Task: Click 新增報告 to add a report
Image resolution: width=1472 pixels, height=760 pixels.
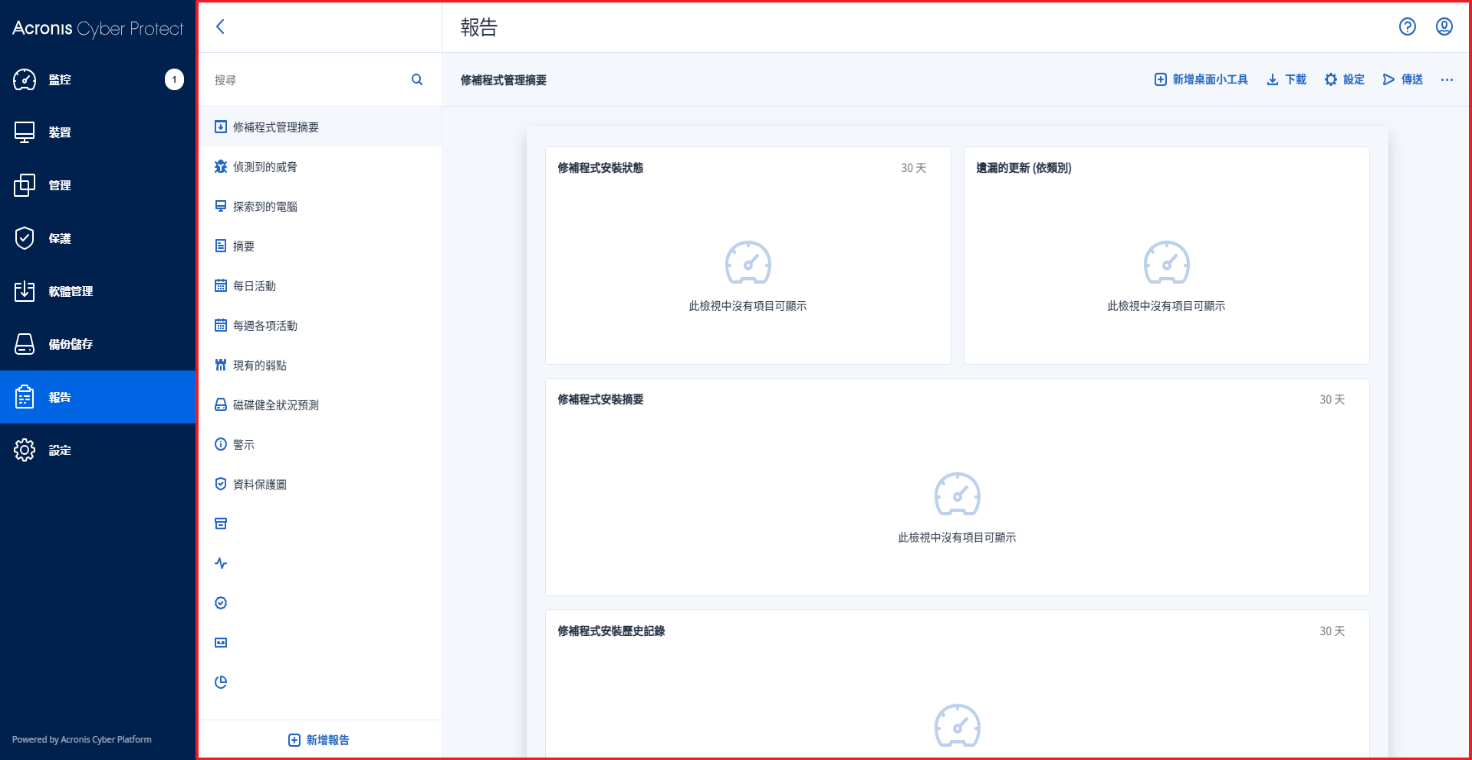Action: 319,740
